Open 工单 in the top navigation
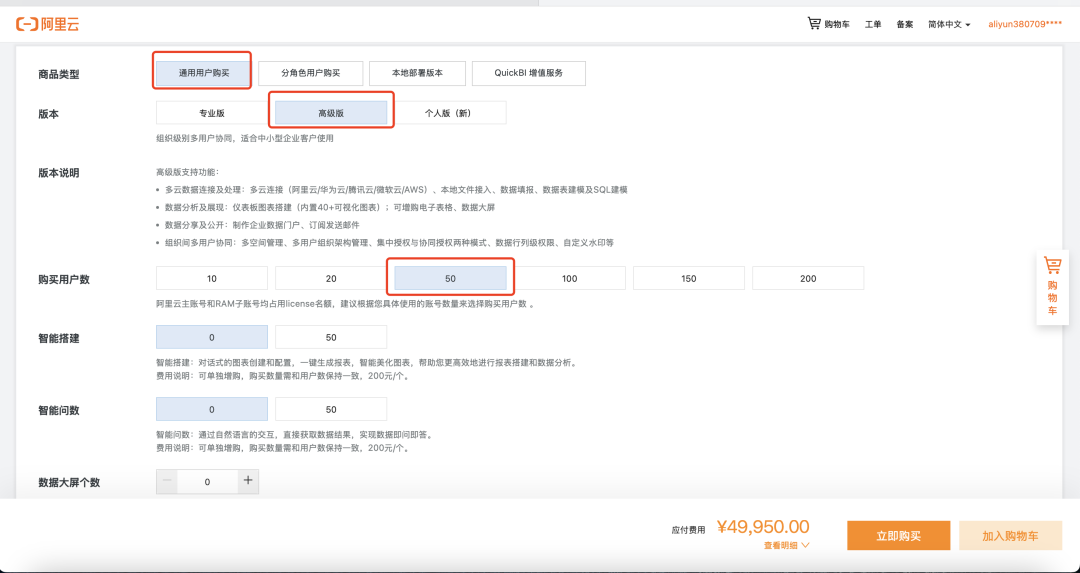This screenshot has height=573, width=1080. 873,24
